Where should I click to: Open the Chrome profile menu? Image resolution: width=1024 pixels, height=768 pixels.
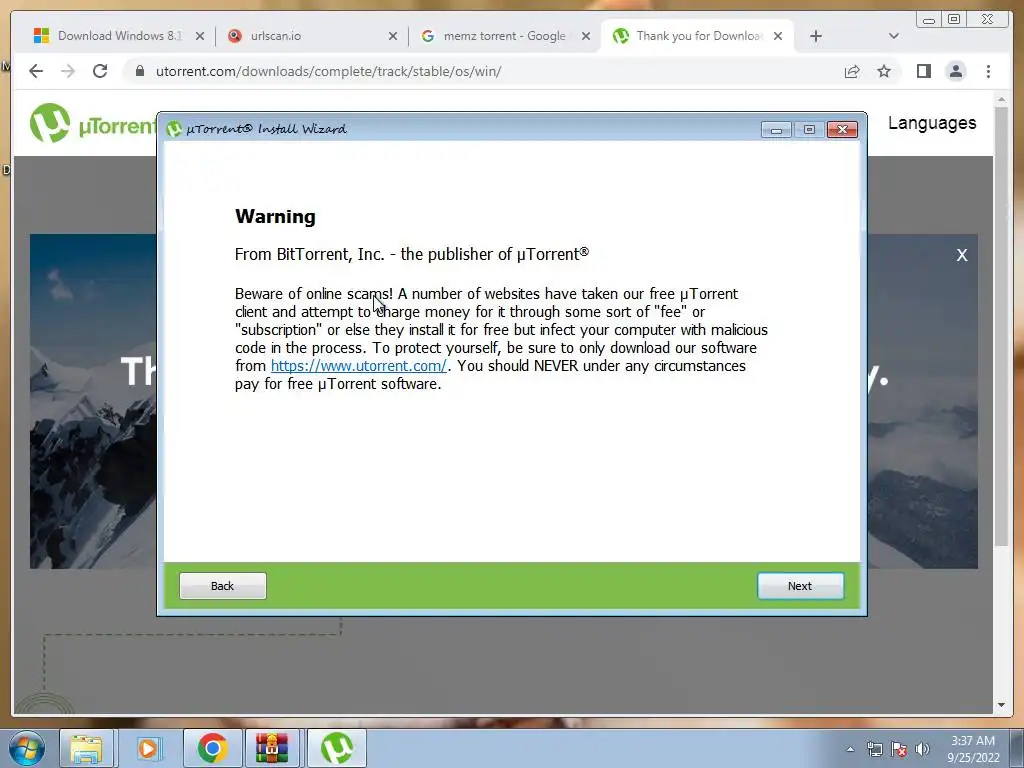955,71
